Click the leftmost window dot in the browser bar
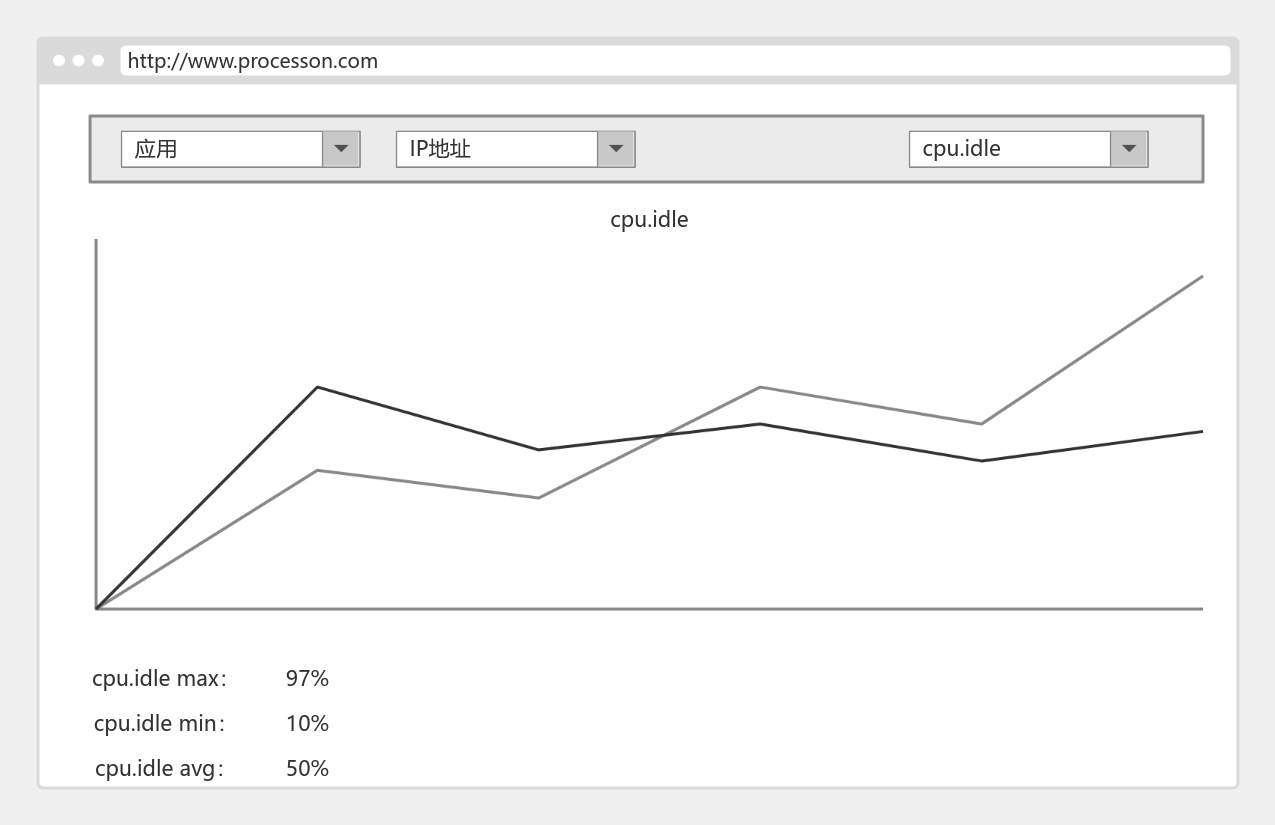This screenshot has width=1275, height=825. tap(59, 61)
